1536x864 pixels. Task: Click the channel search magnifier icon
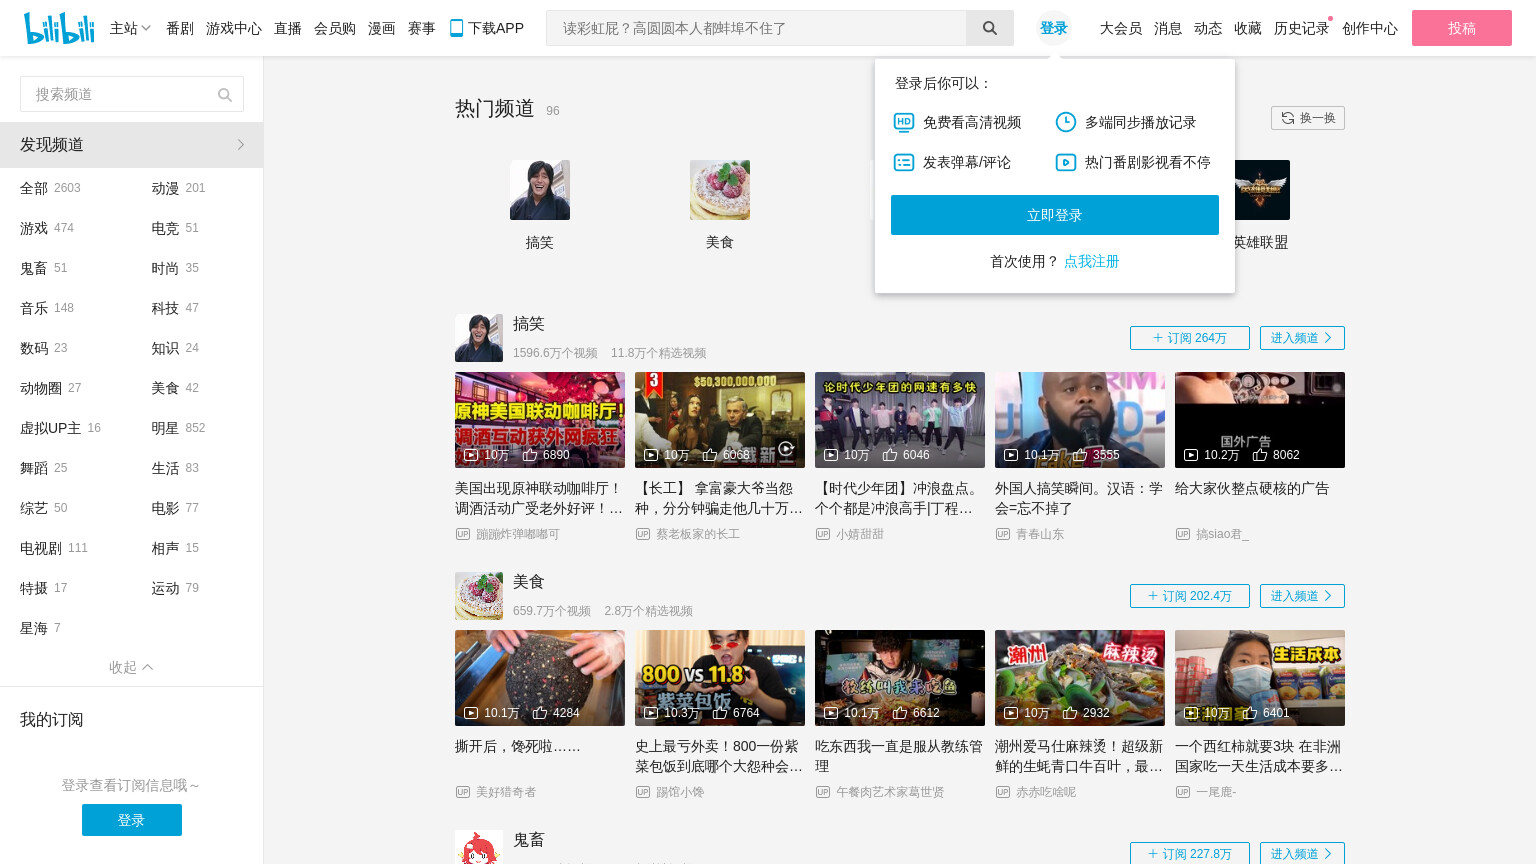(225, 95)
